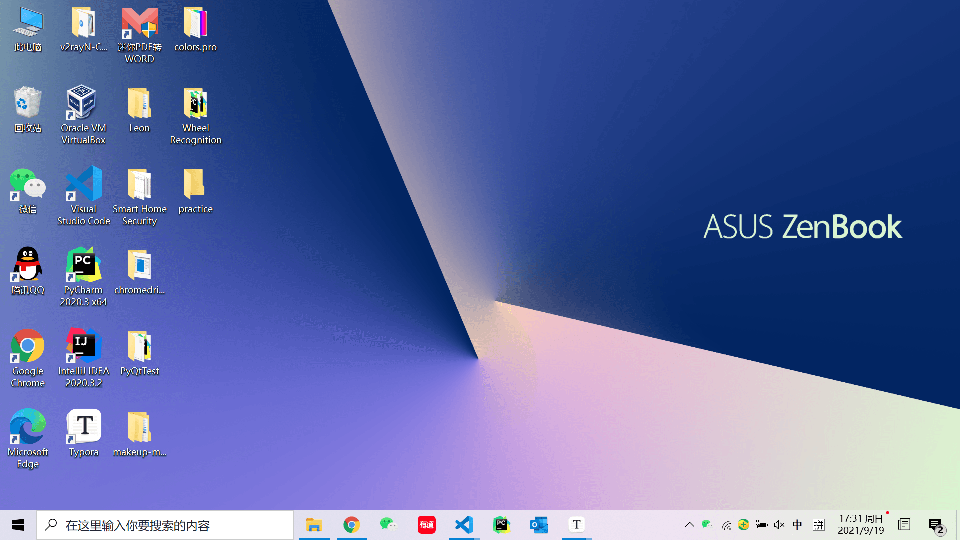Screen dimensions: 960x540
Task: Select the PDF to WORD shortcut
Action: [x=140, y=35]
